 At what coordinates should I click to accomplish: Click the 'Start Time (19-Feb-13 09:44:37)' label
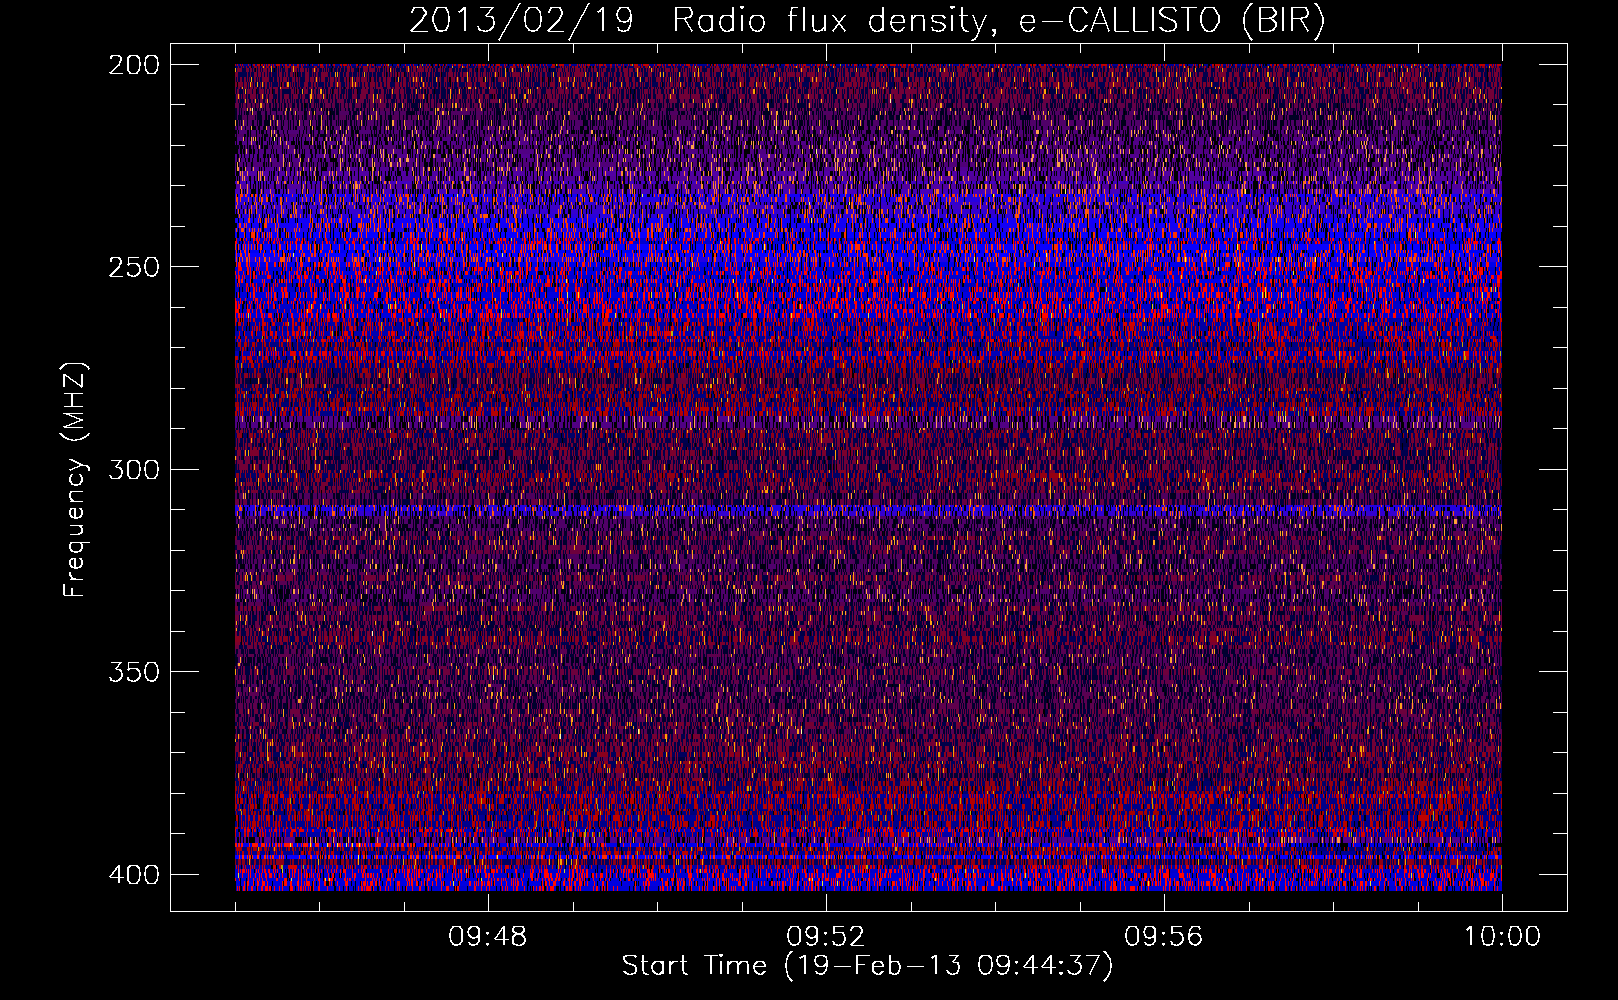point(867,966)
